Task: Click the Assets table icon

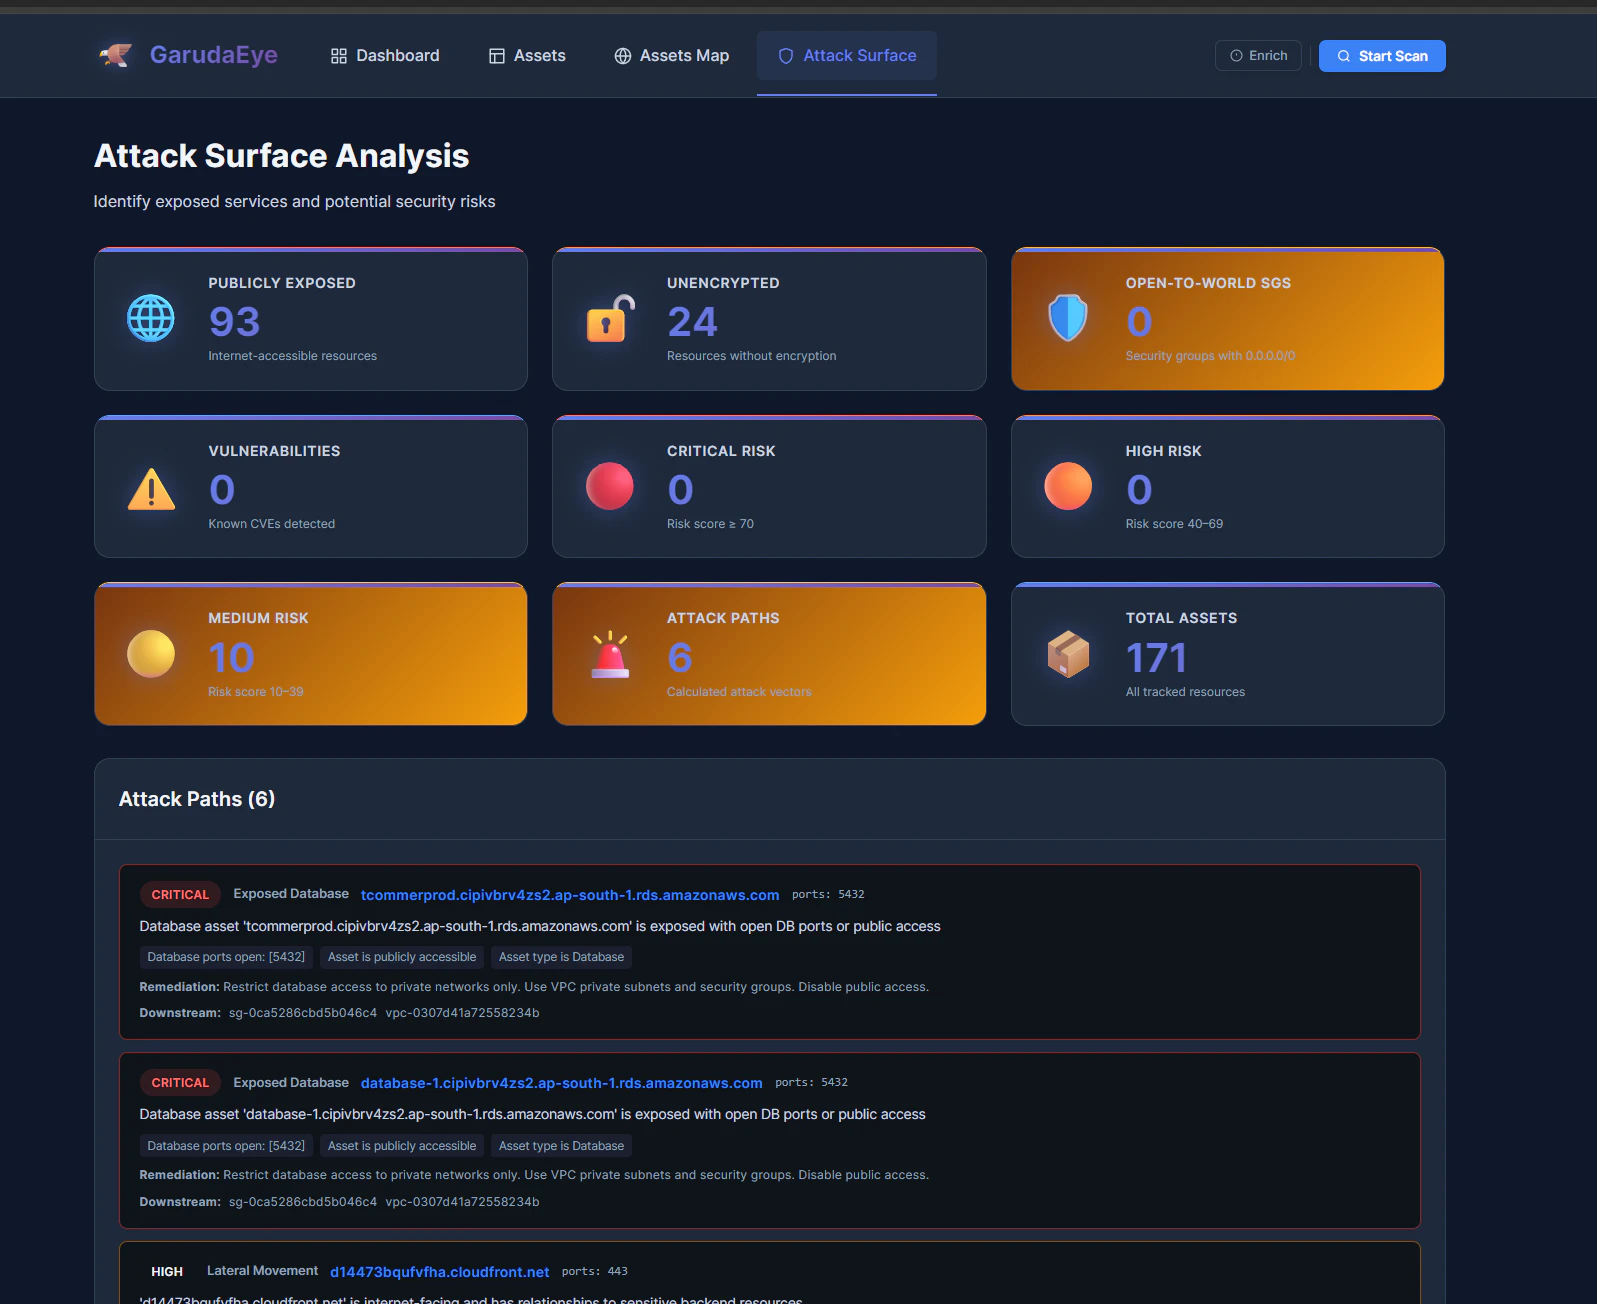Action: pyautogui.click(x=497, y=56)
